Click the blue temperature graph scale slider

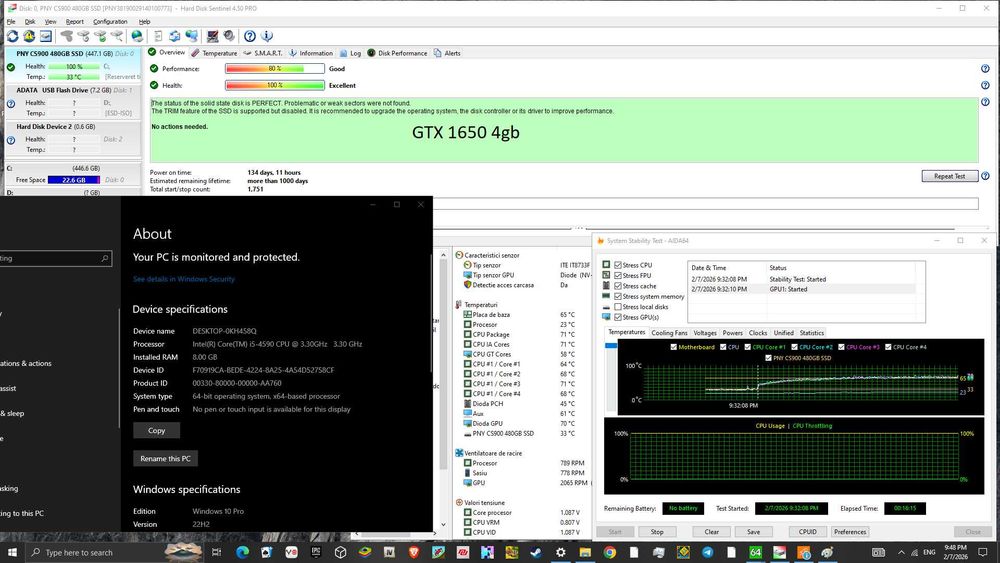[x=611, y=346]
